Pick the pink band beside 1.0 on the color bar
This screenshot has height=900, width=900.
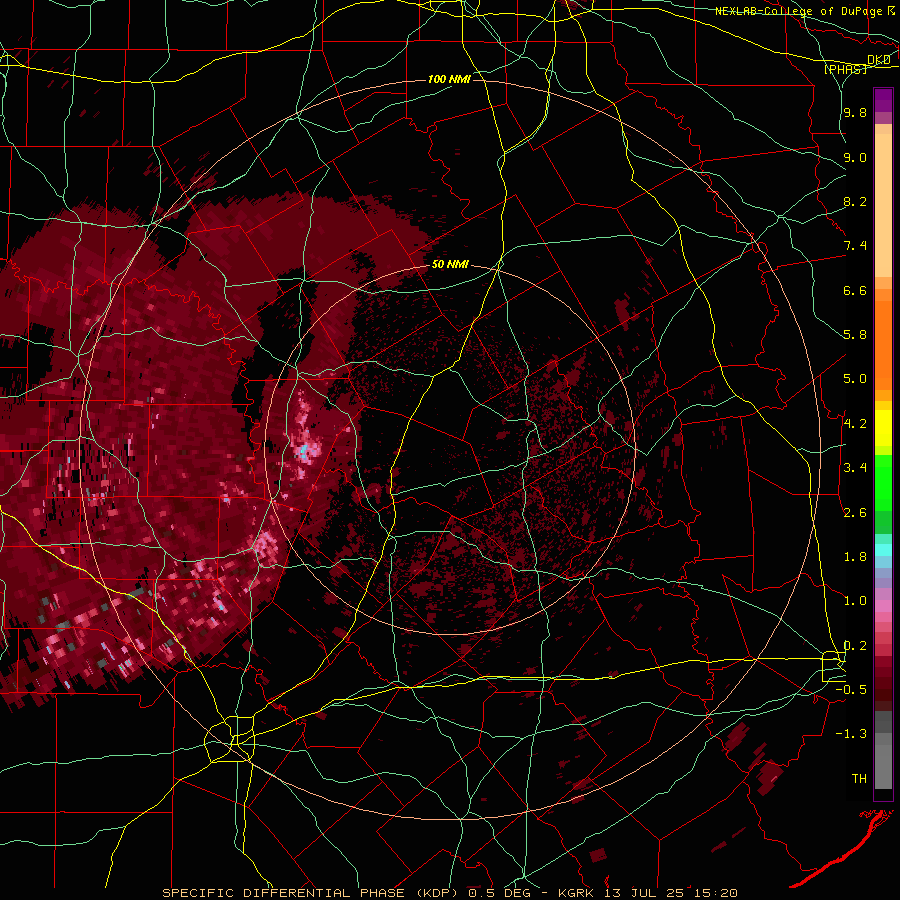coord(883,606)
